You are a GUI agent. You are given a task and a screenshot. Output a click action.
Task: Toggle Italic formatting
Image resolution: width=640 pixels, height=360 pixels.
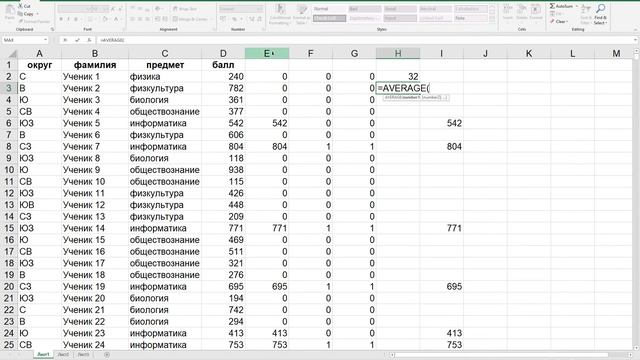68,19
